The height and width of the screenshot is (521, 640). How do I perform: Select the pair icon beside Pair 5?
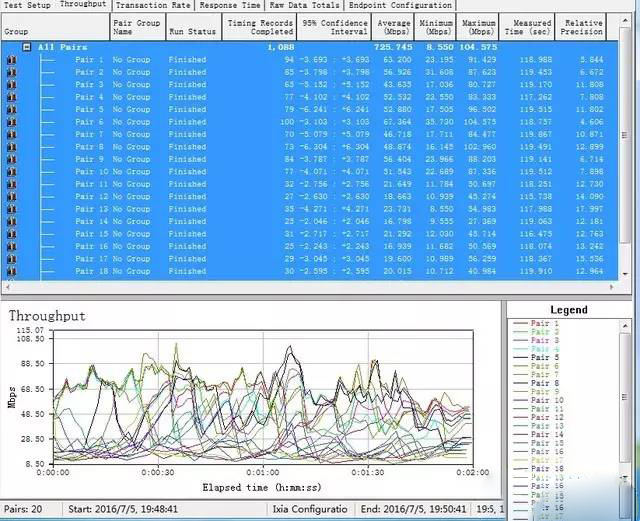pyautogui.click(x=11, y=110)
